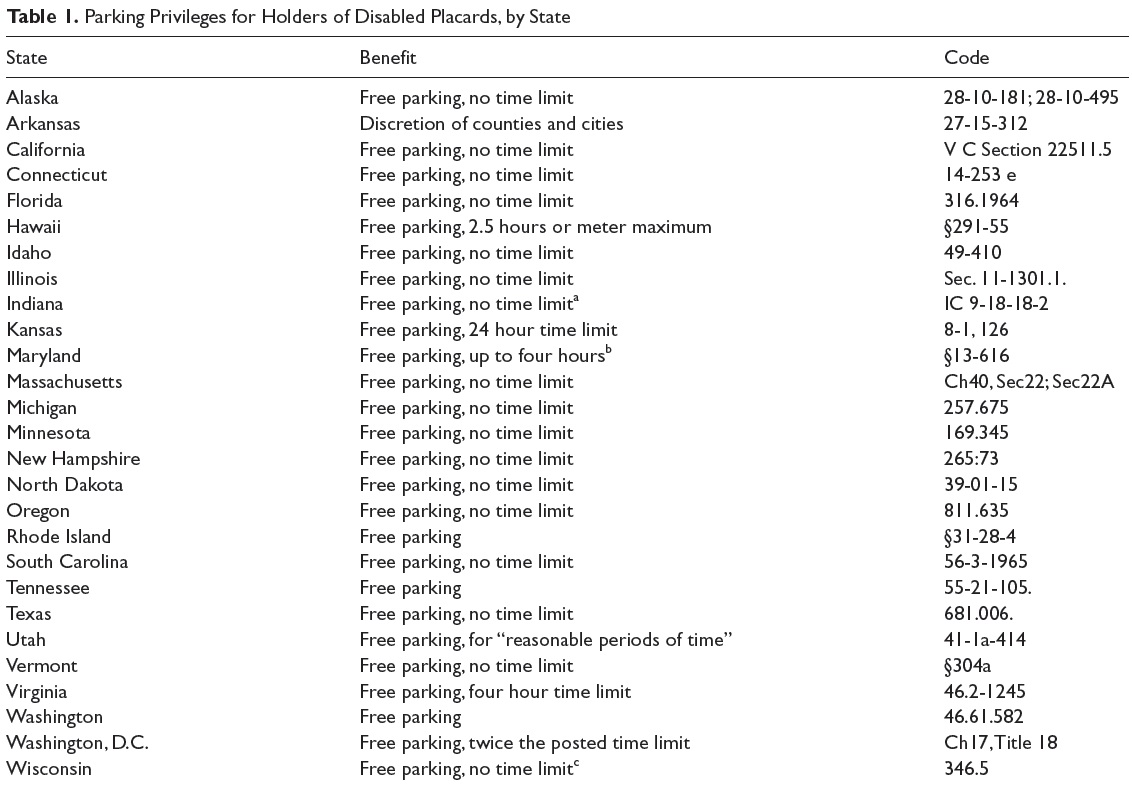Click the Table 1 title text
This screenshot has height=788, width=1132.
click(288, 18)
